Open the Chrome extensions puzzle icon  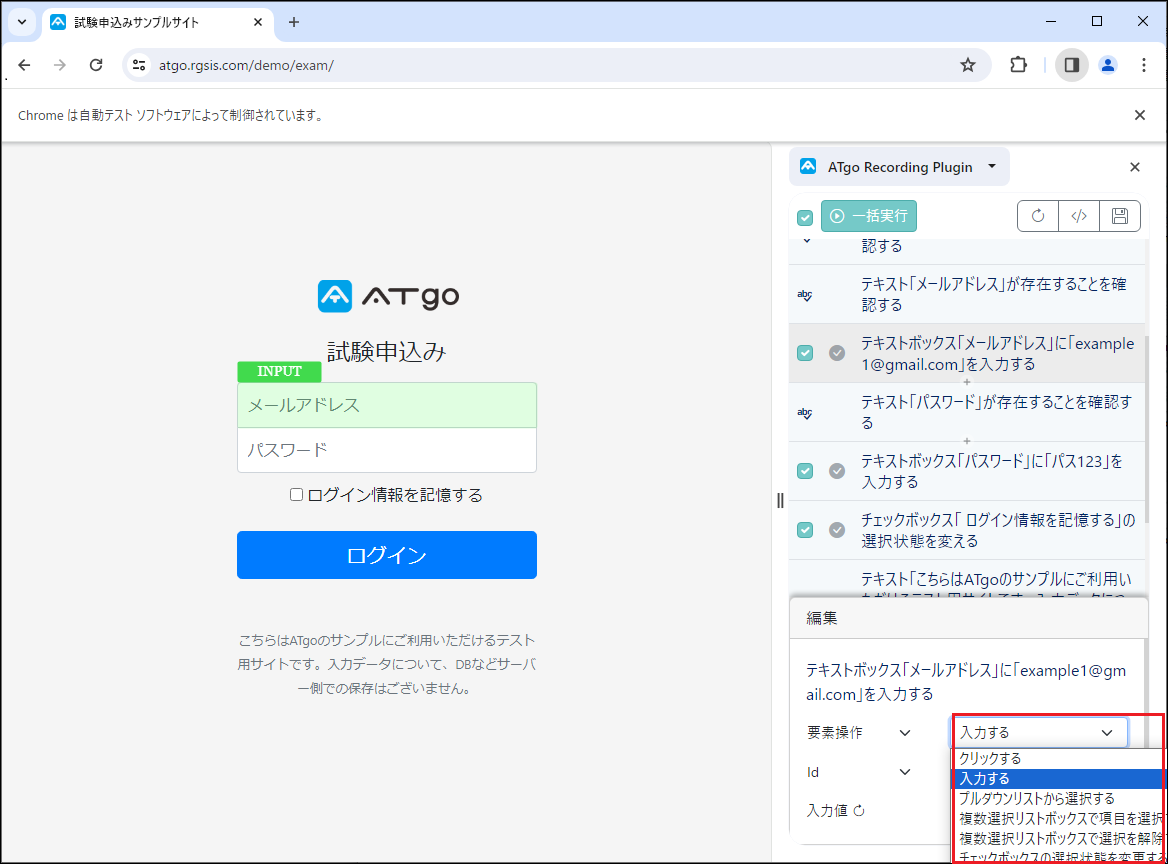pos(1018,64)
